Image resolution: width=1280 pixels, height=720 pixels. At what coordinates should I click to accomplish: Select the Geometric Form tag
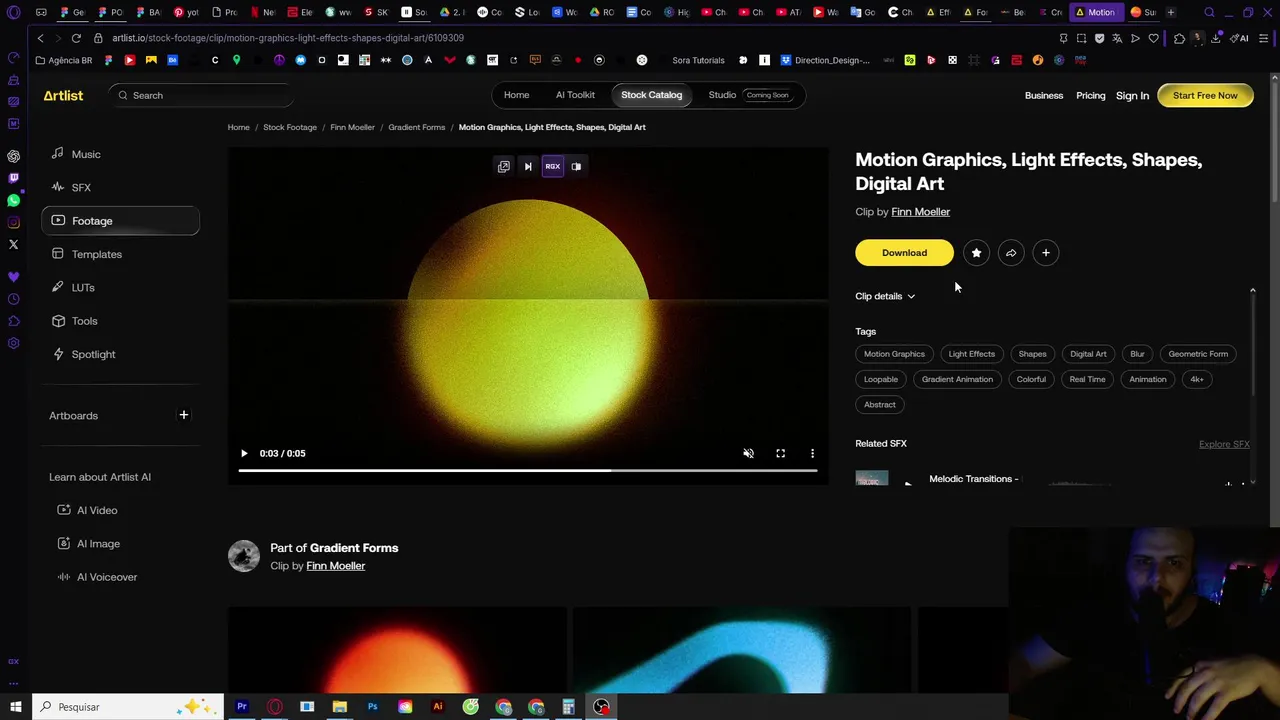click(x=1198, y=354)
